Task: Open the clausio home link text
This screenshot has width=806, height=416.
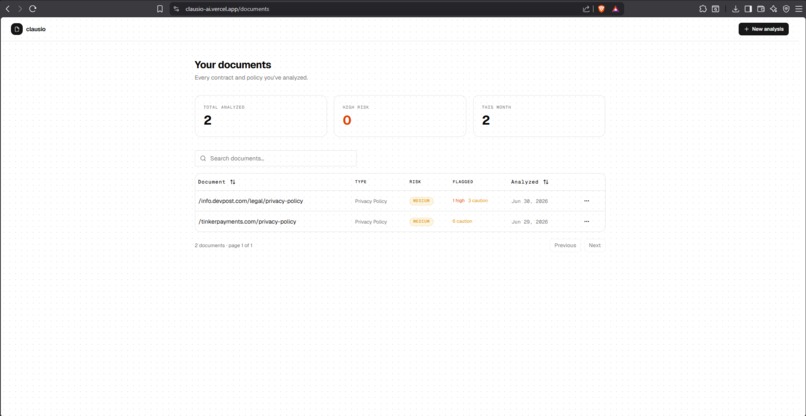Action: point(36,29)
